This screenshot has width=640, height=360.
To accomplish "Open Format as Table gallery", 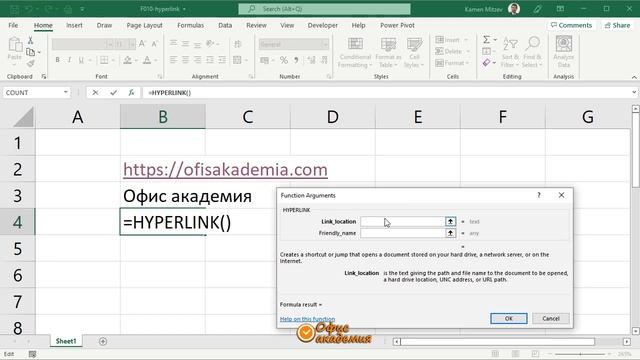I will 388,53.
